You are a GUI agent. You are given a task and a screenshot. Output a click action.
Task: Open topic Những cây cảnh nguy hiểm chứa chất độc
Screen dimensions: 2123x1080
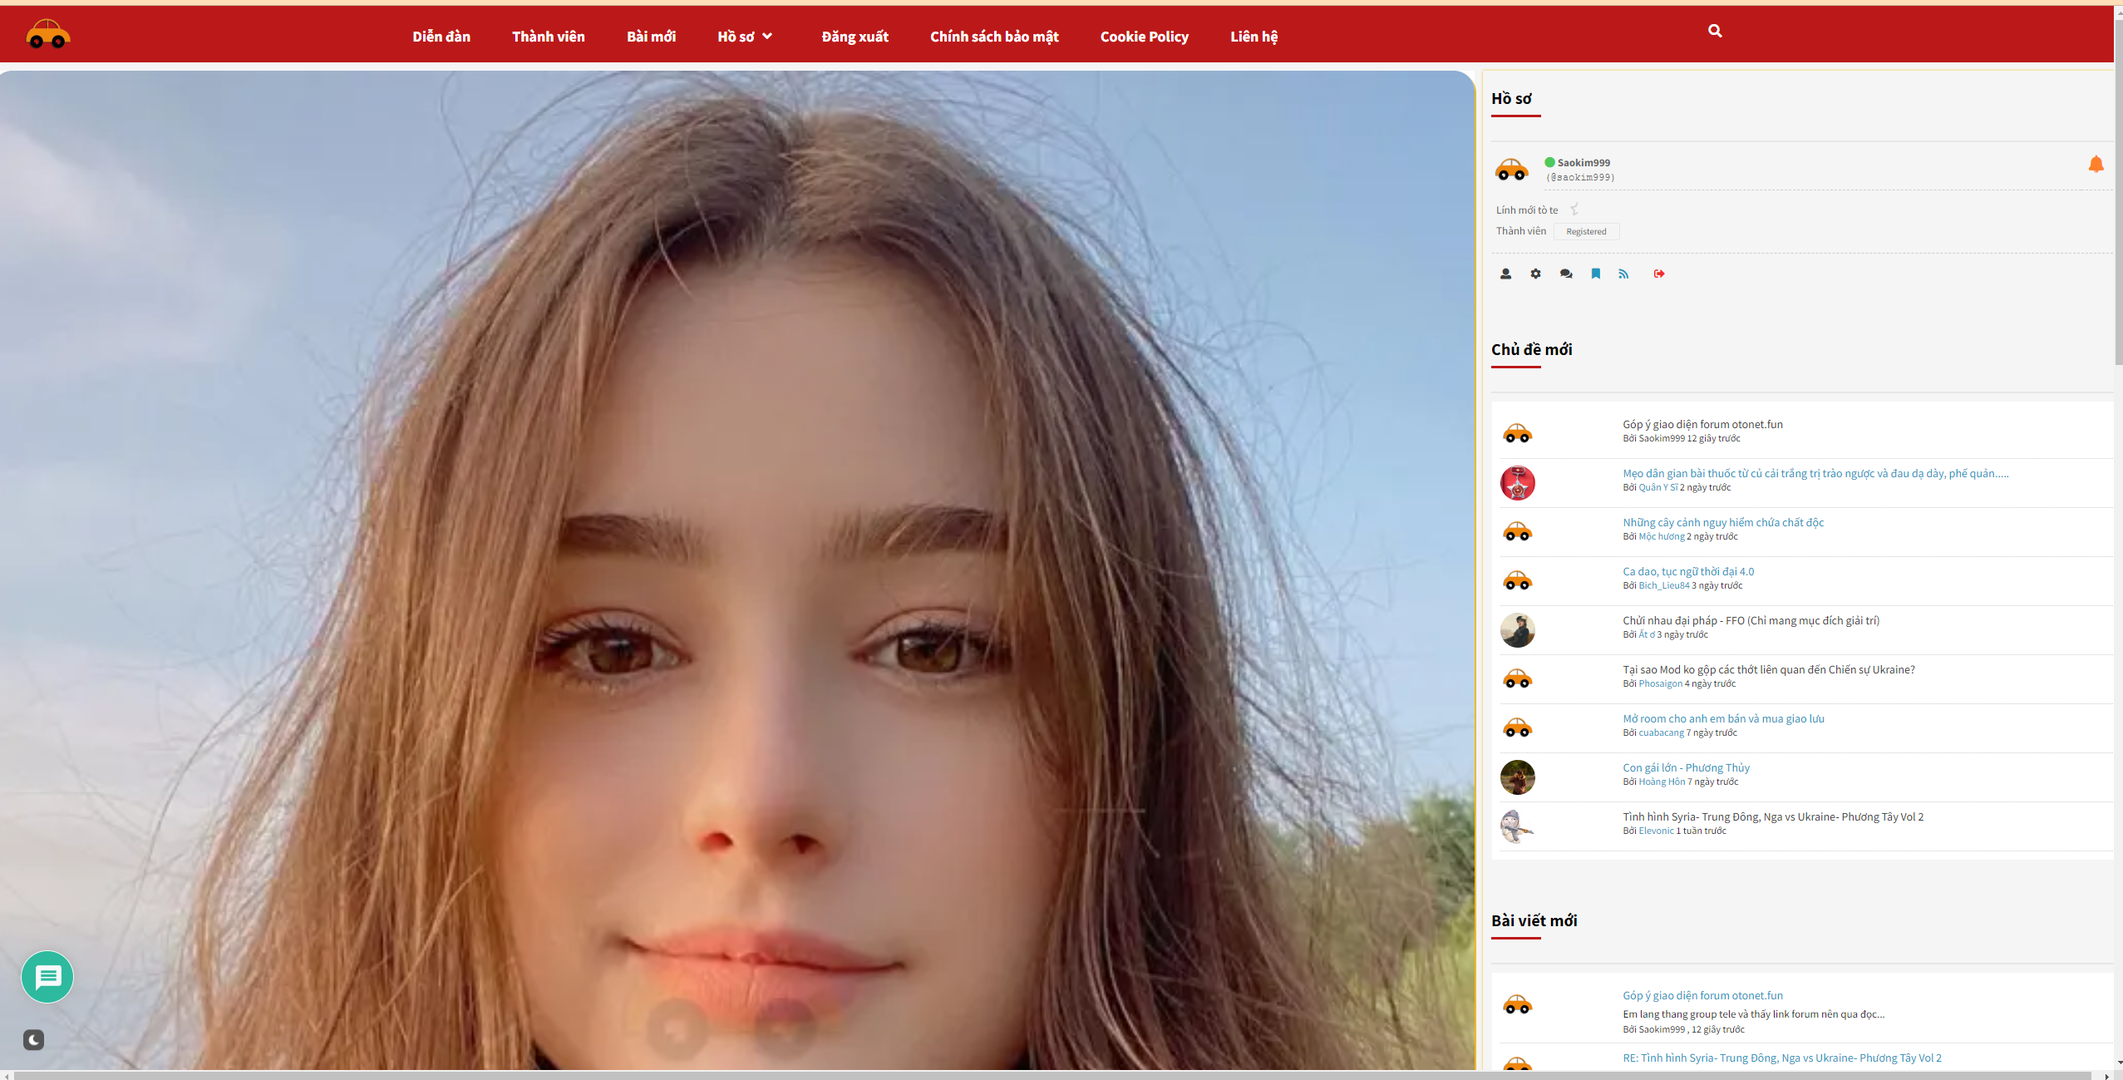pyautogui.click(x=1722, y=522)
